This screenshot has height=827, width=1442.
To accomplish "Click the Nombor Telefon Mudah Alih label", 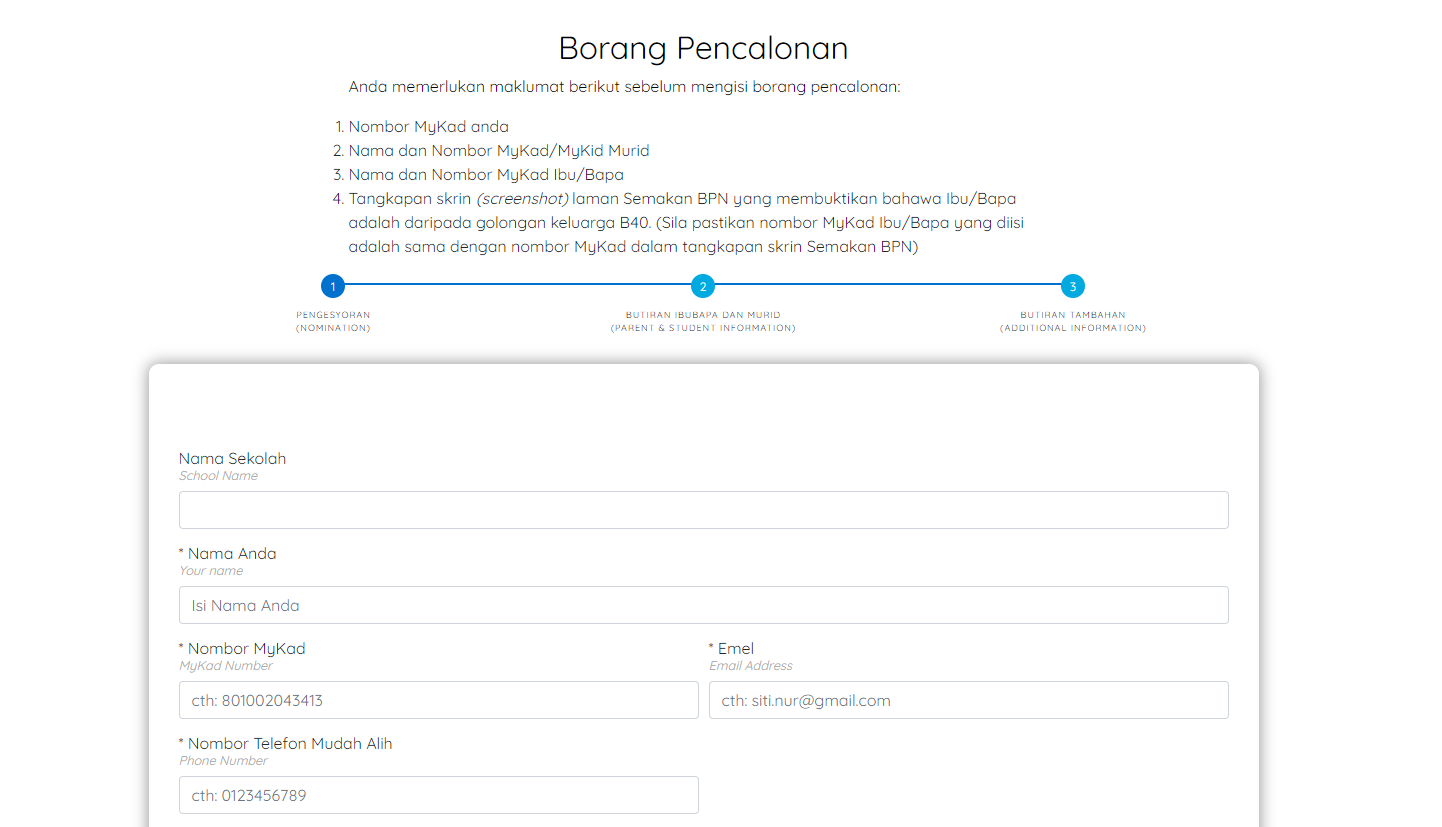I will click(285, 743).
